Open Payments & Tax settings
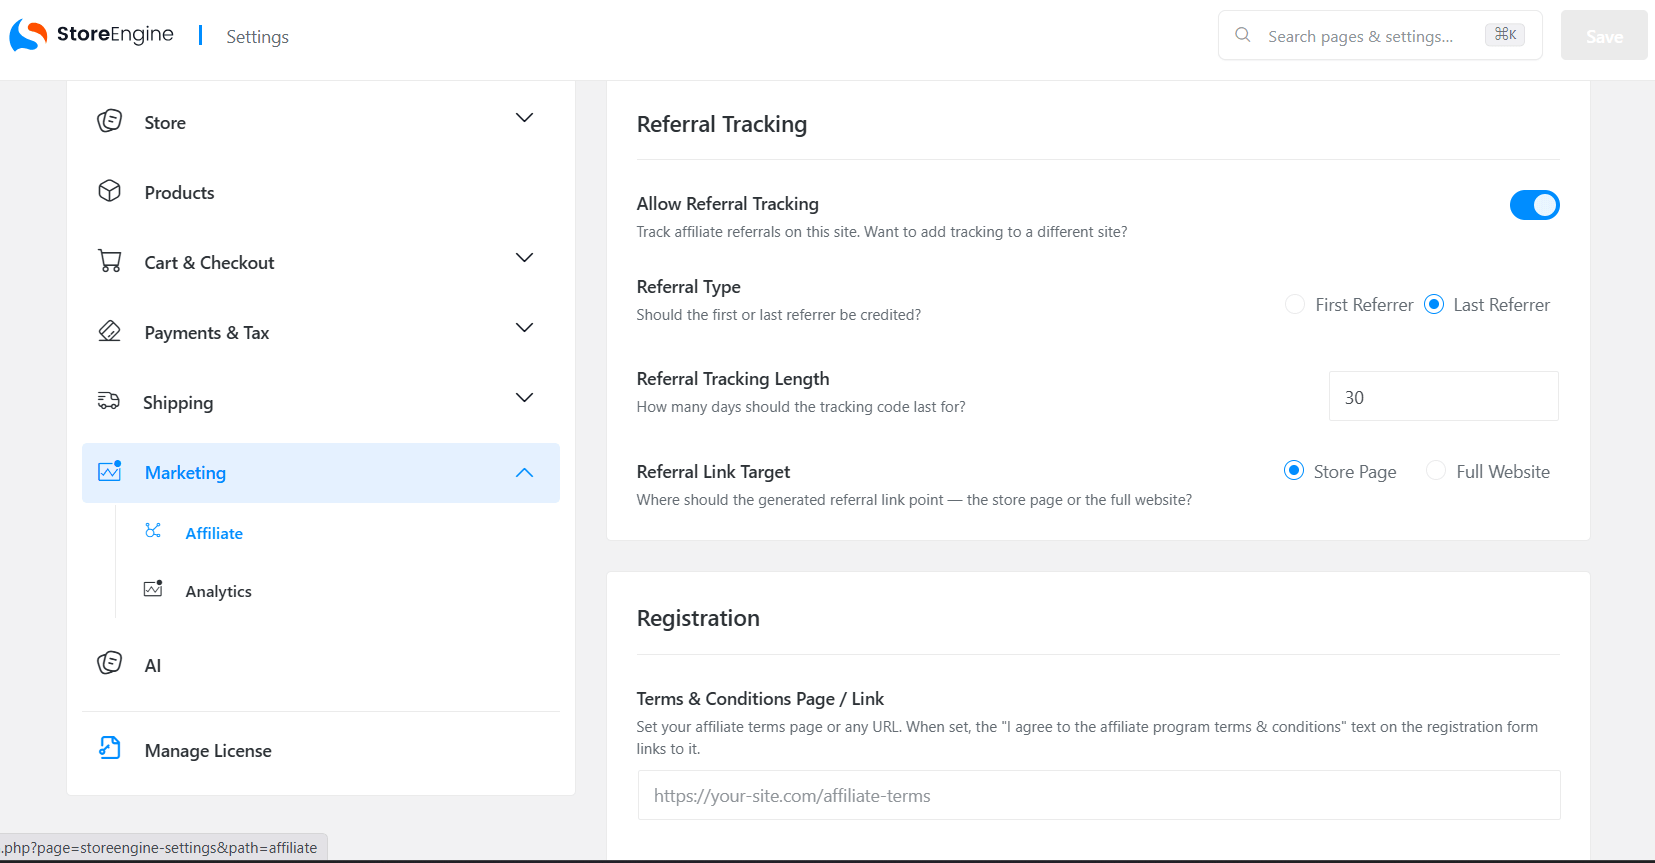The height and width of the screenshot is (863, 1655). click(321, 332)
